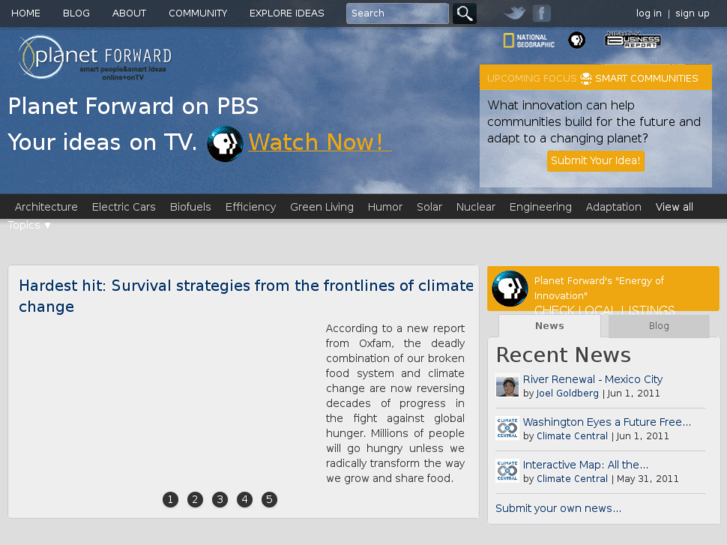
Task: Click the PBS logo next to Watch Now
Action: click(x=225, y=143)
